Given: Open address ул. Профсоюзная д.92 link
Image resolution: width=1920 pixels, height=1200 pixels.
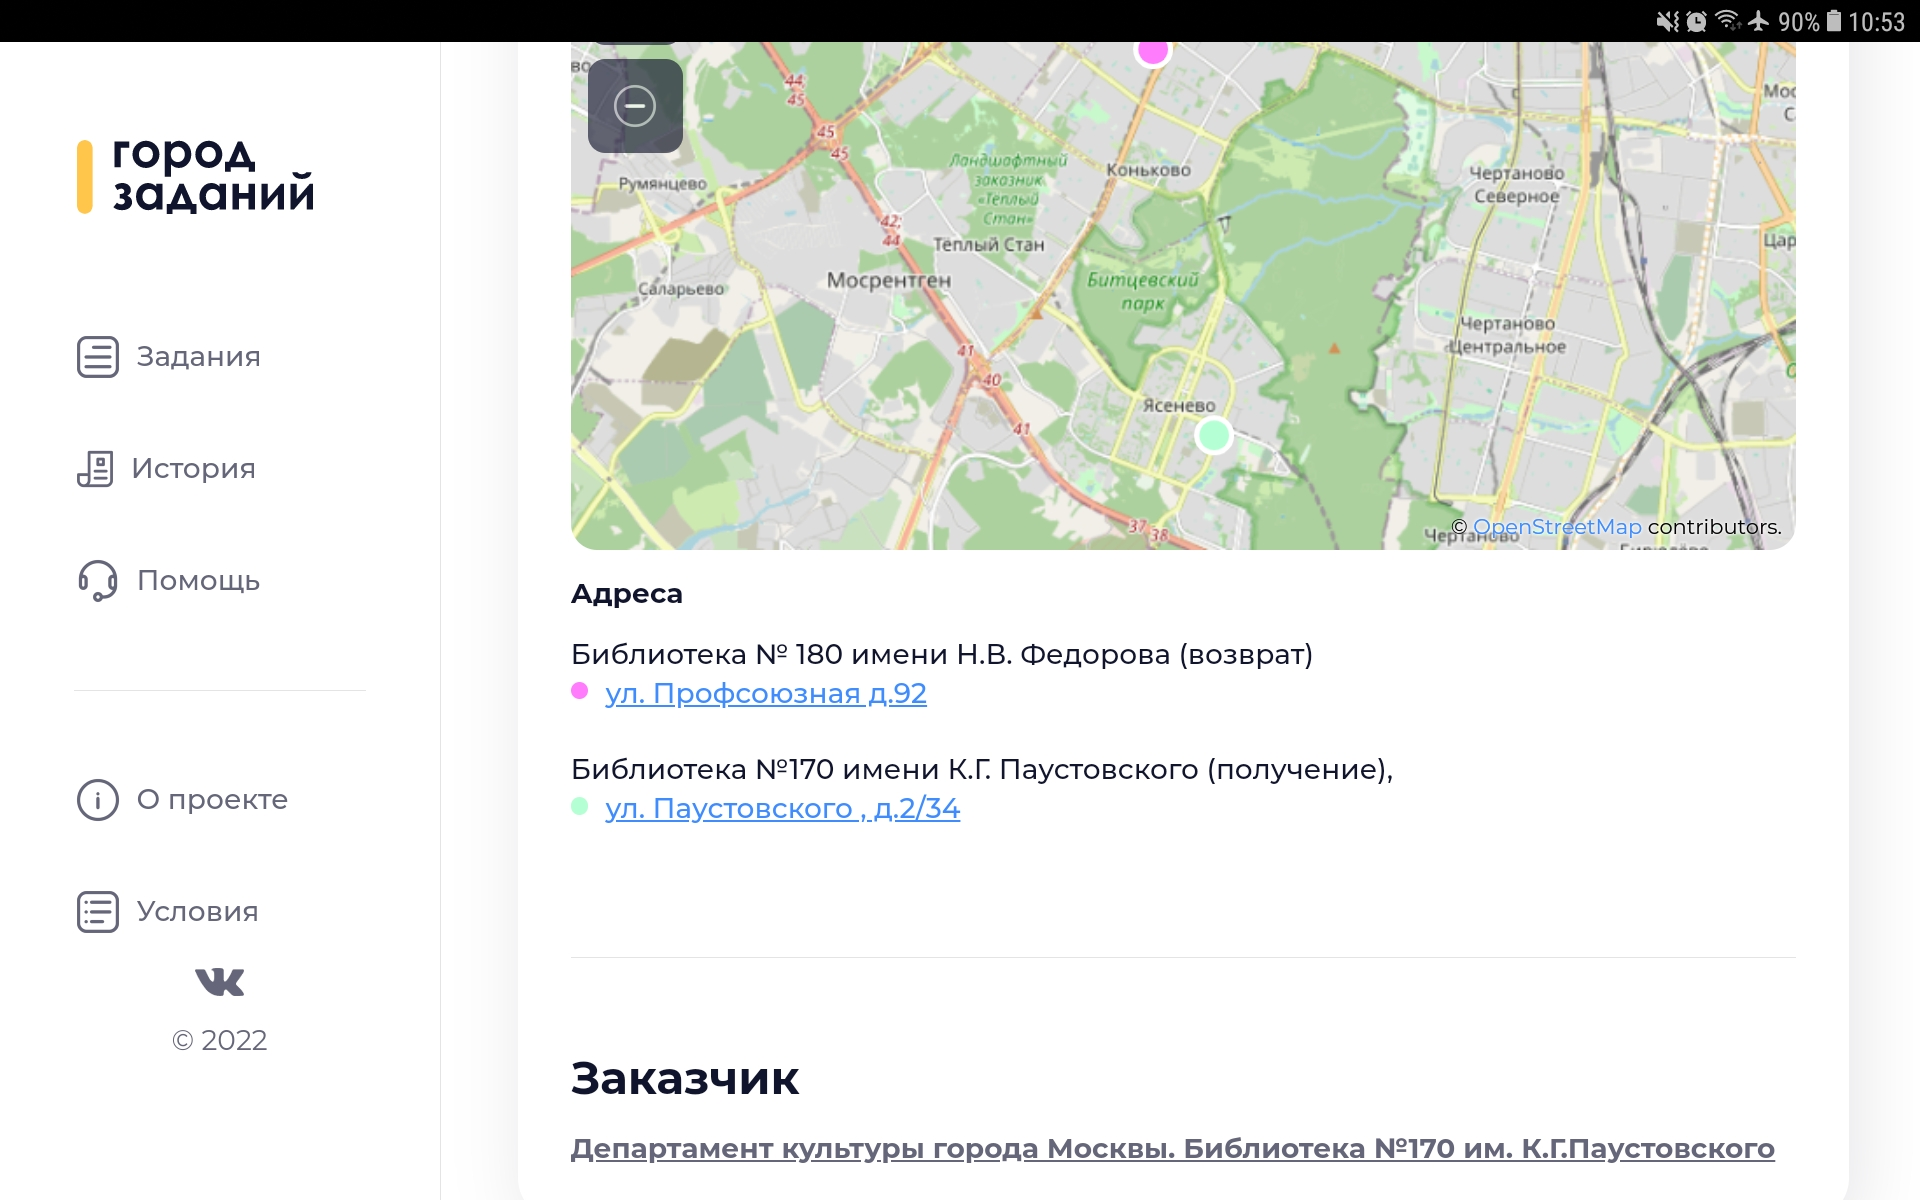Looking at the screenshot, I should (x=766, y=693).
